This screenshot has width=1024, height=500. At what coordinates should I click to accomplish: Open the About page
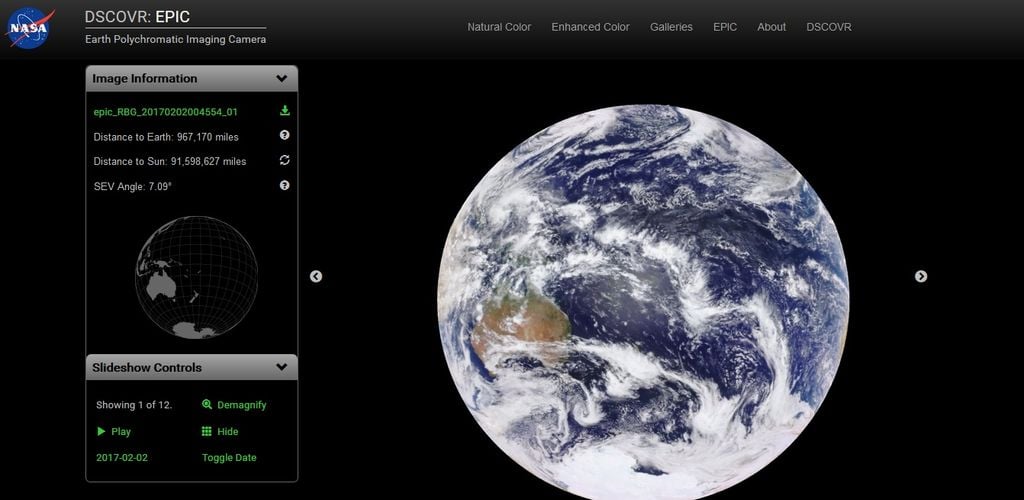tap(771, 27)
